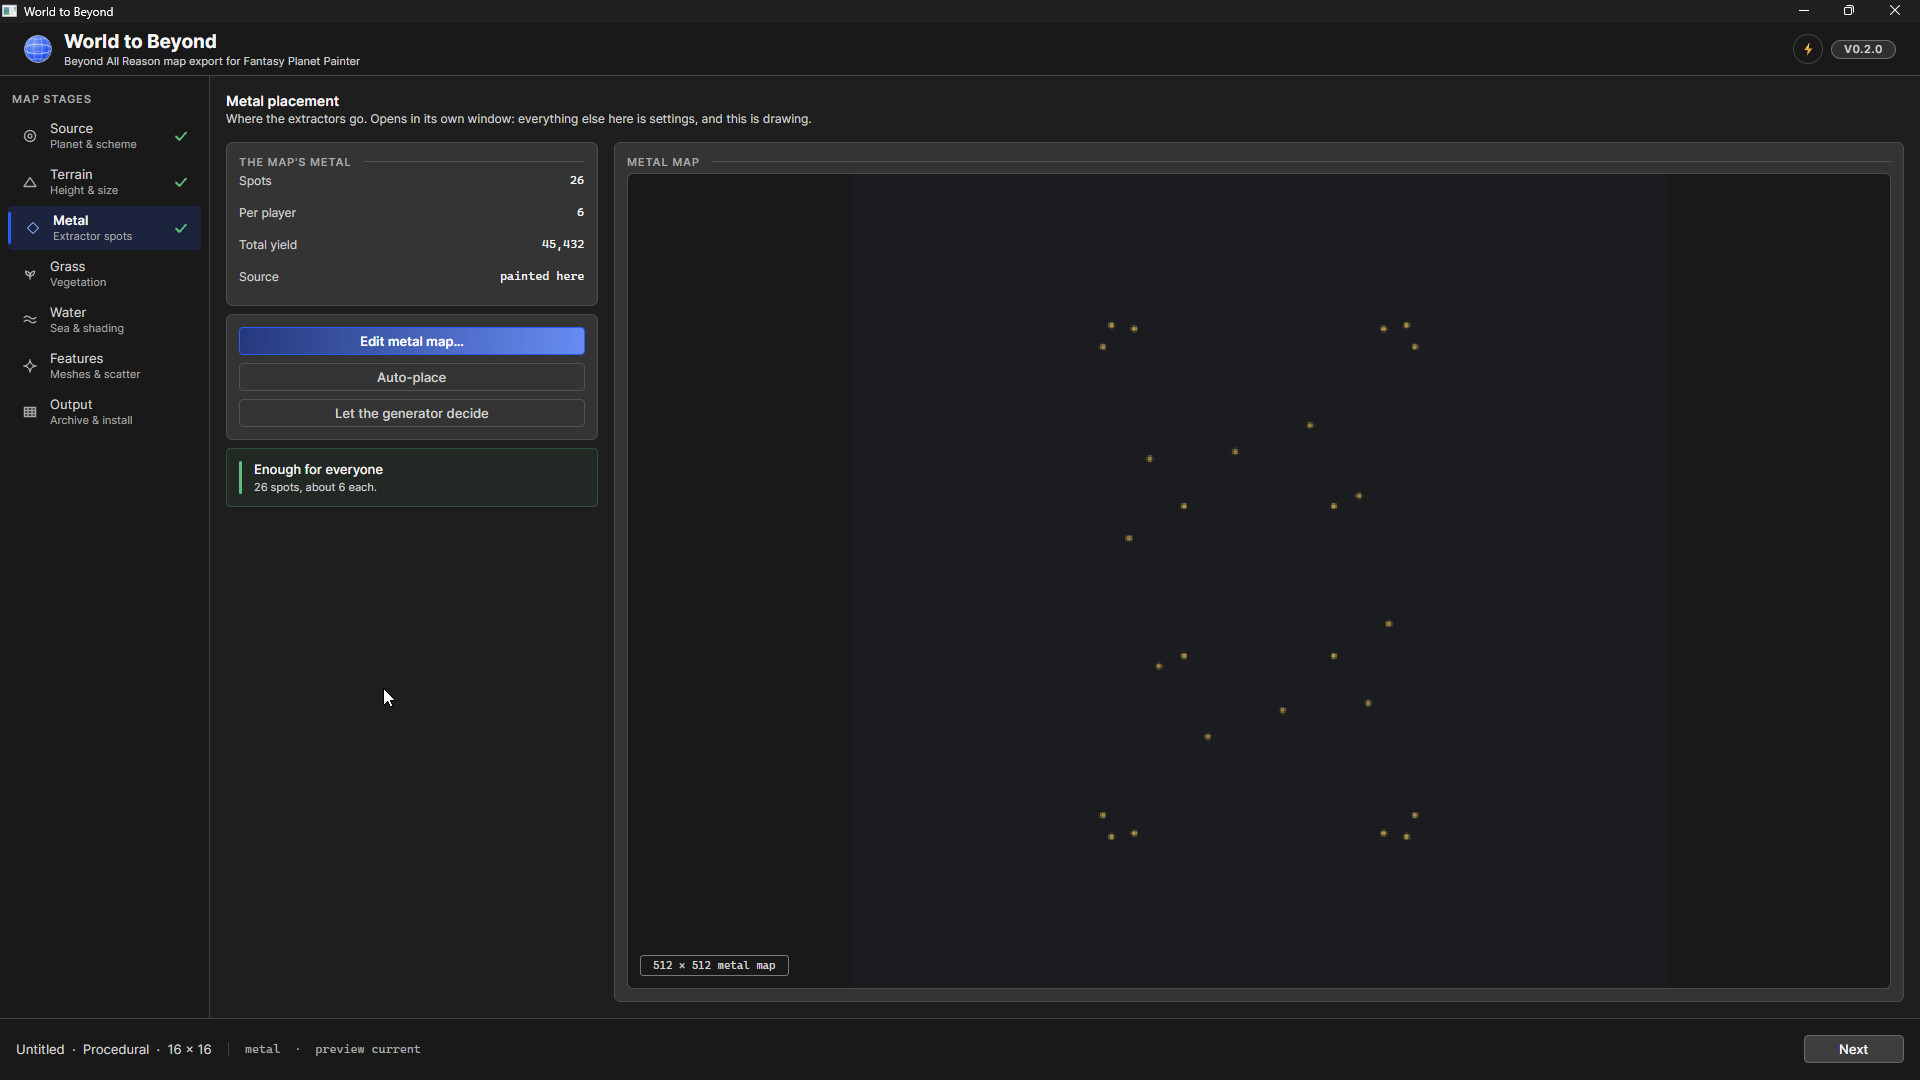
Task: Minimize the World to Beyond window
Action: coord(1804,11)
